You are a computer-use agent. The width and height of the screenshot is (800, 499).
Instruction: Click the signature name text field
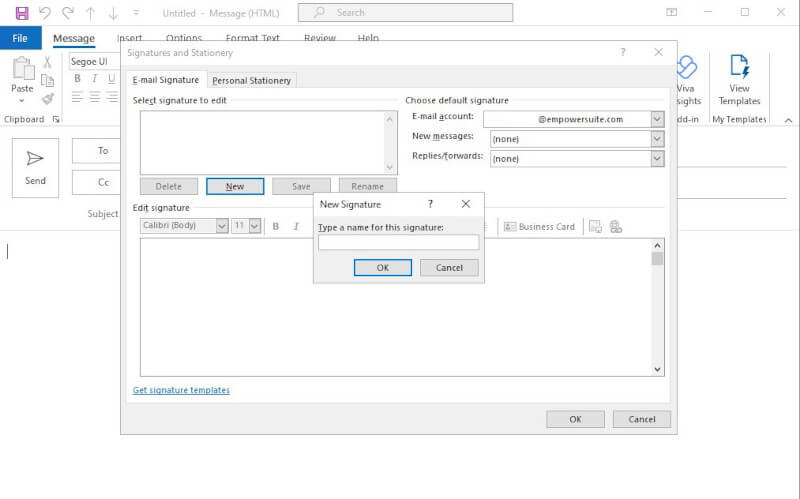(398, 242)
